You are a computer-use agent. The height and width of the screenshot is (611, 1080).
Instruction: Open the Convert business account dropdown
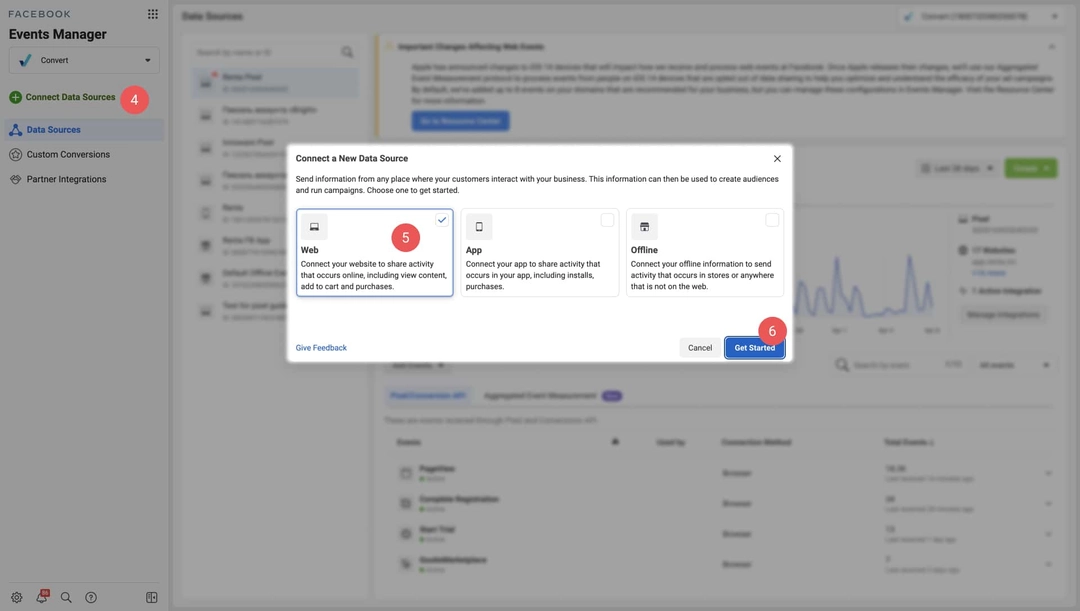(84, 60)
